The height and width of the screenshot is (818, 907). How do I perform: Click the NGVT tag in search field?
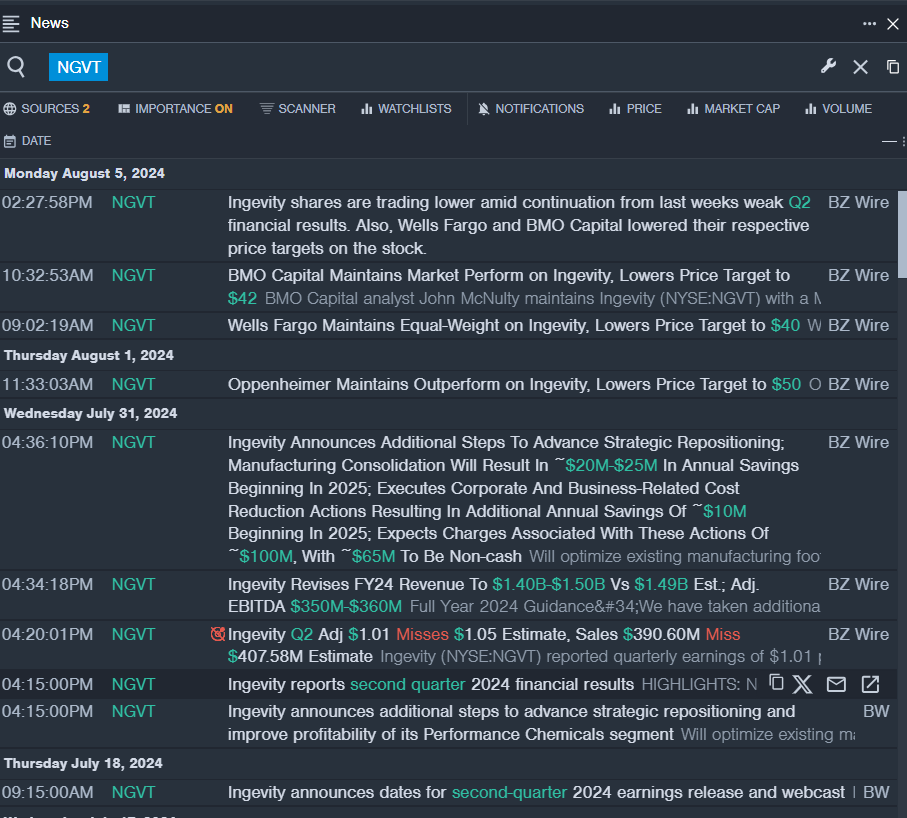tap(78, 67)
